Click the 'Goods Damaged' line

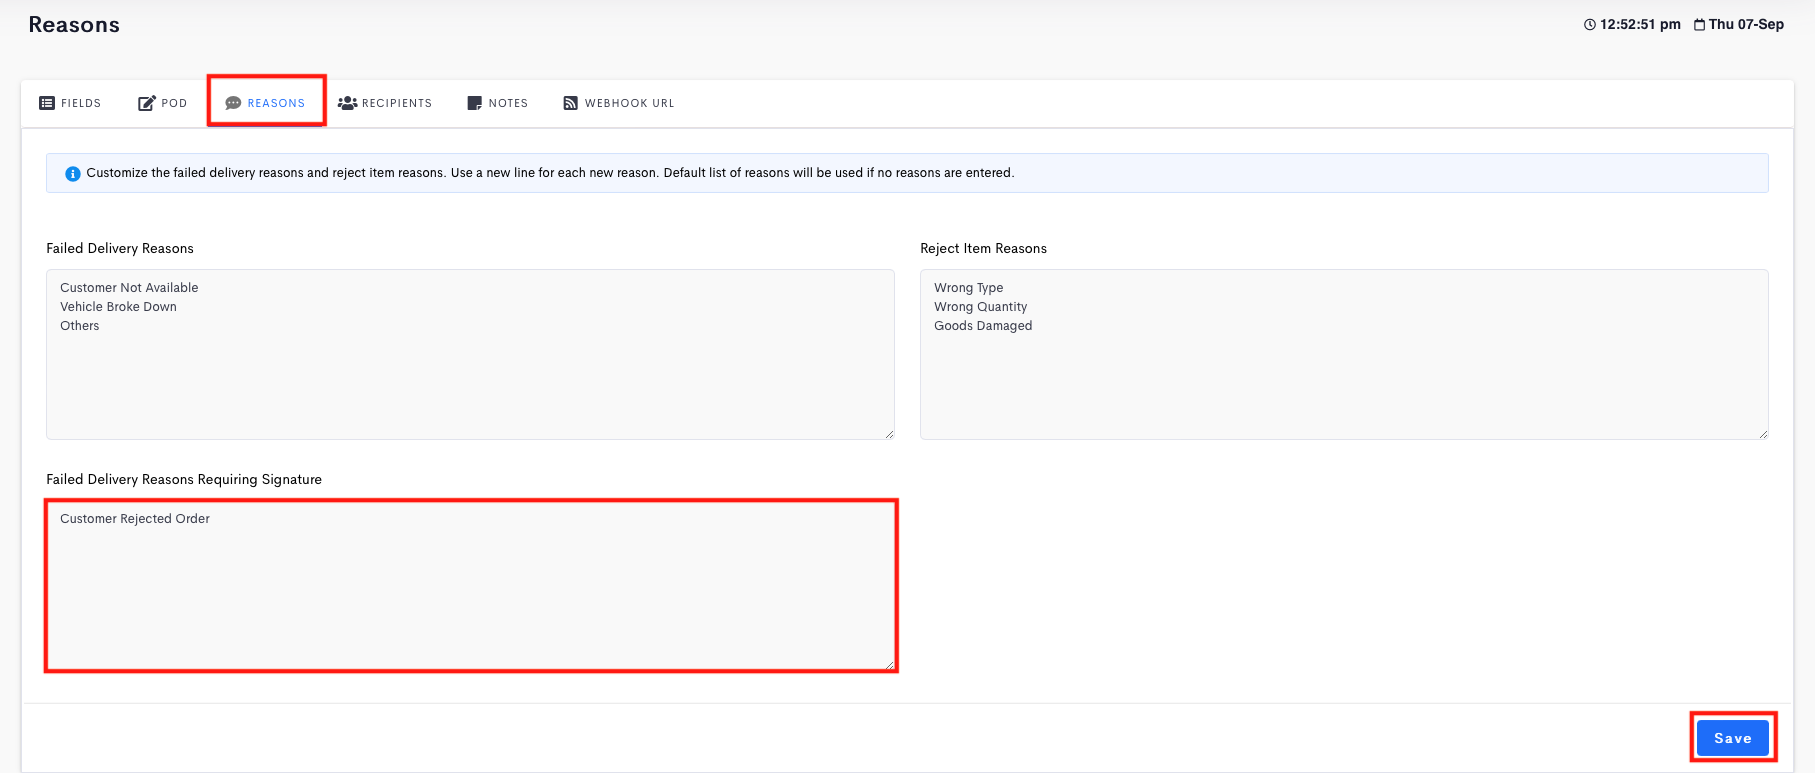(983, 326)
